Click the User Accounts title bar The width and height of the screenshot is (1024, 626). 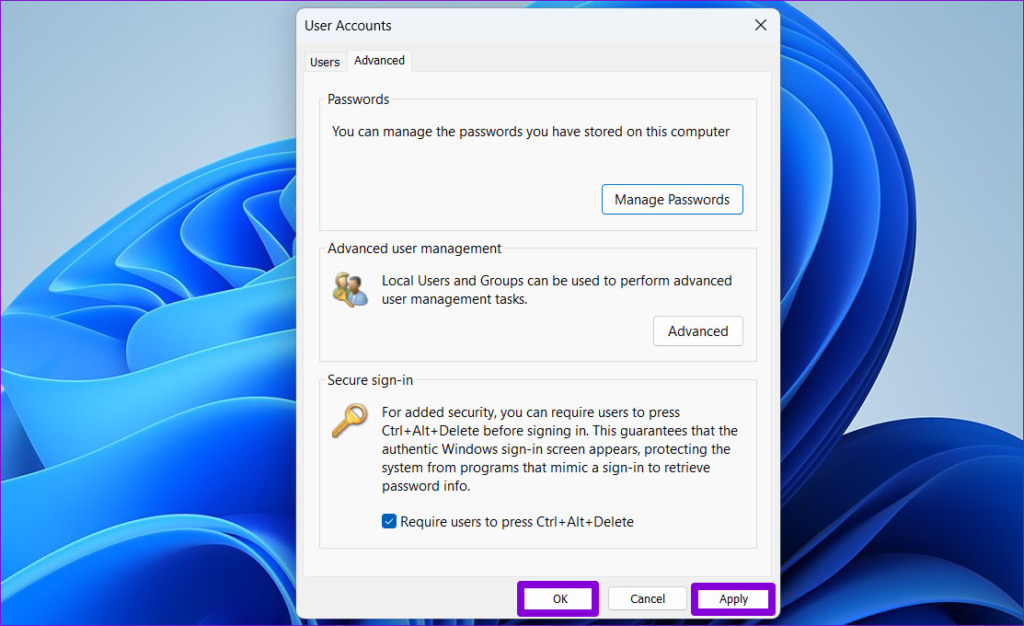pyautogui.click(x=500, y=25)
